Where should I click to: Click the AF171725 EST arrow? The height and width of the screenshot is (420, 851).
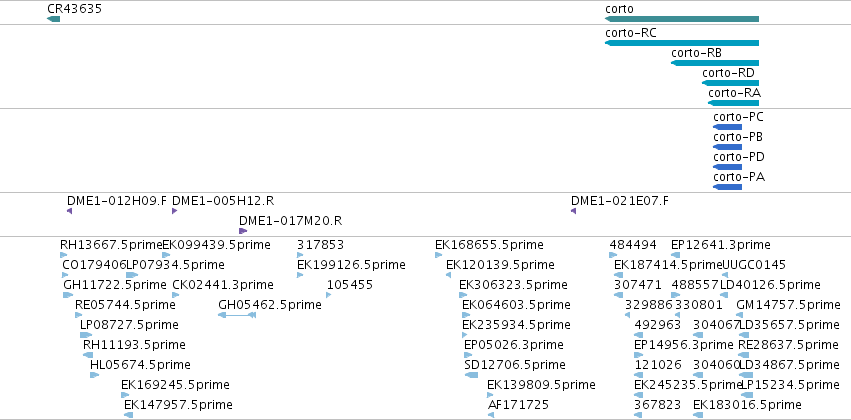coord(491,416)
